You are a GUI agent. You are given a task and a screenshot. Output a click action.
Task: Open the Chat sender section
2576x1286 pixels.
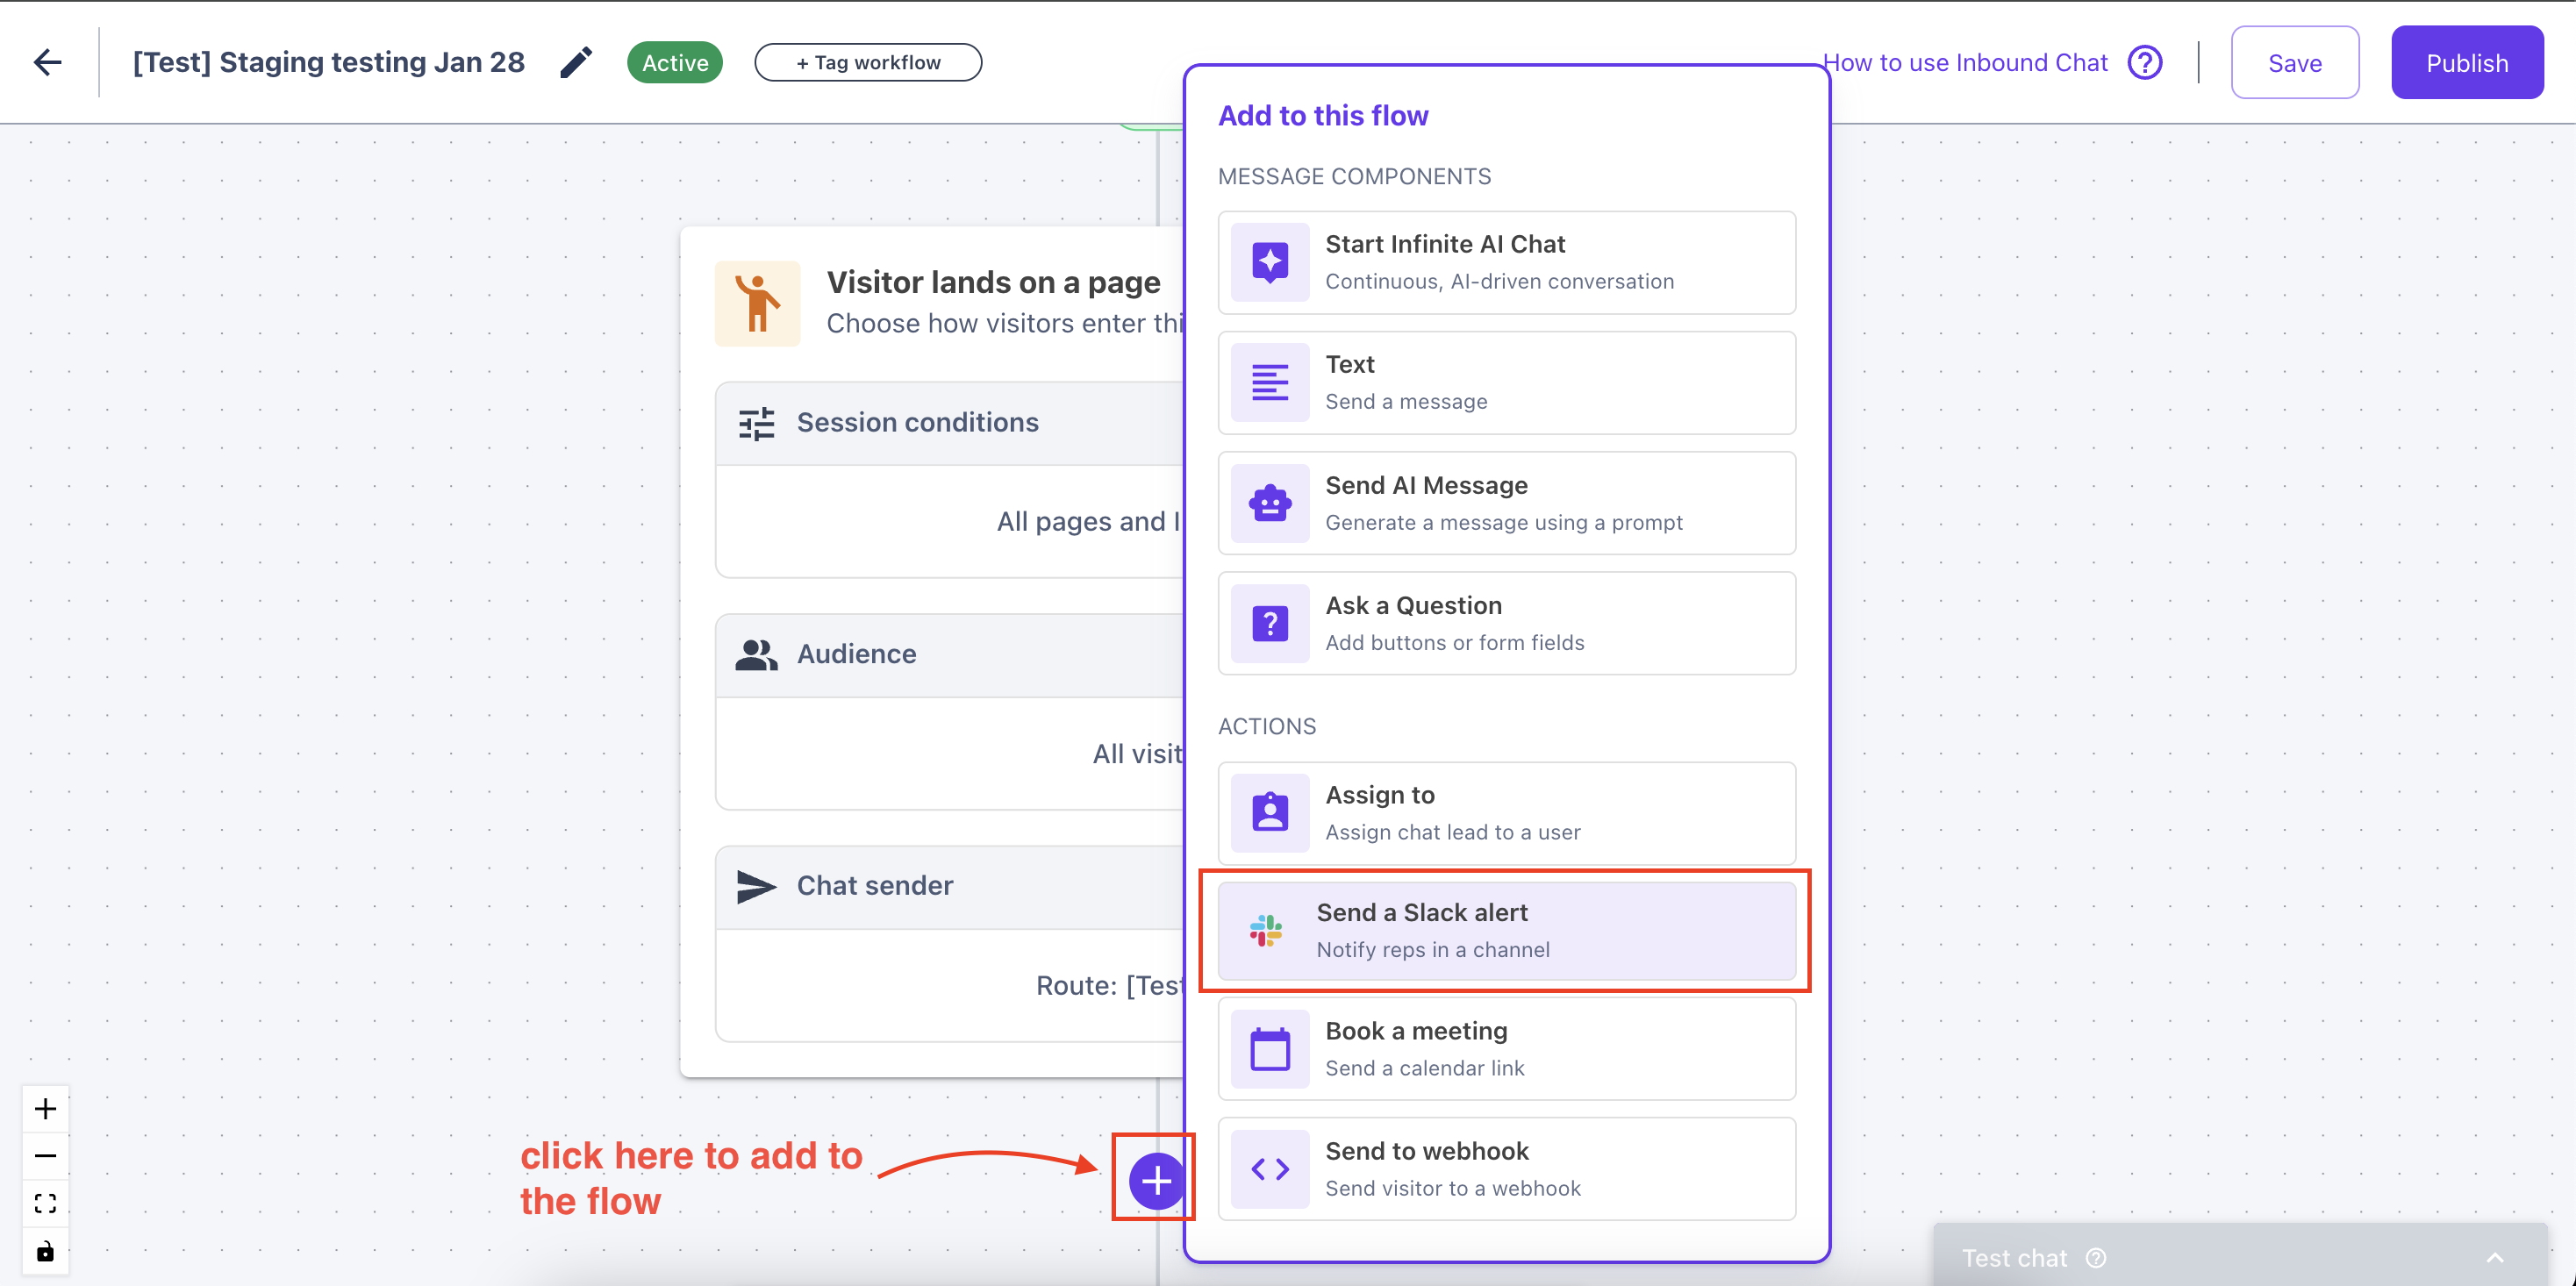tap(874, 886)
